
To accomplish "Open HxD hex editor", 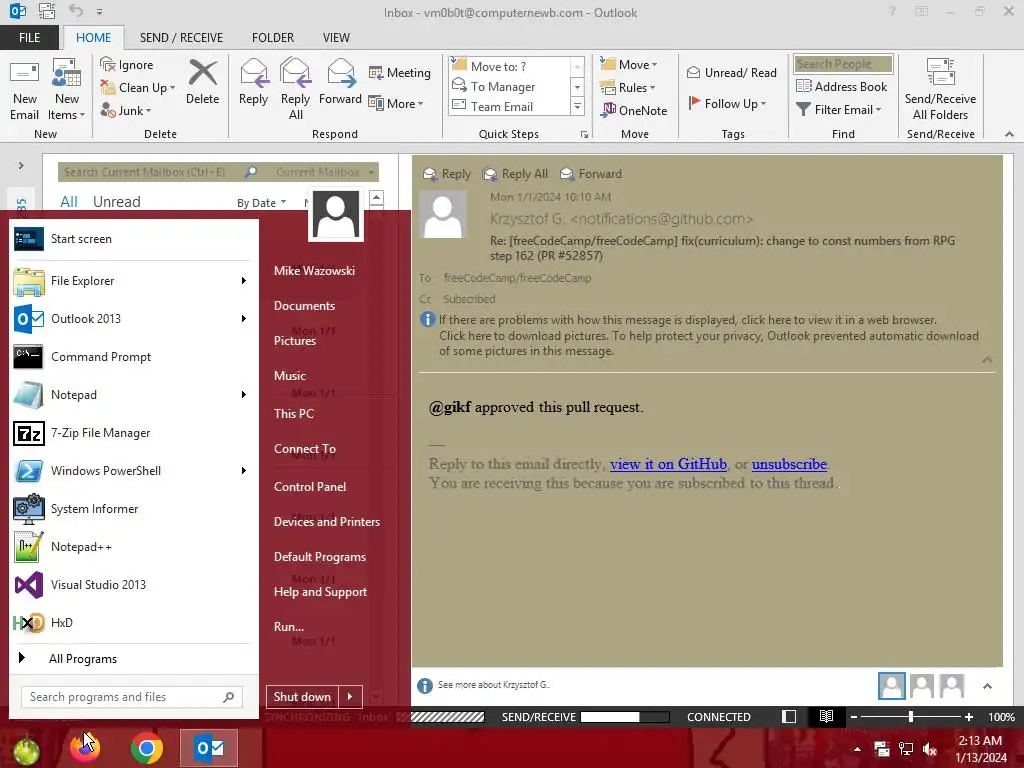I will [133, 622].
